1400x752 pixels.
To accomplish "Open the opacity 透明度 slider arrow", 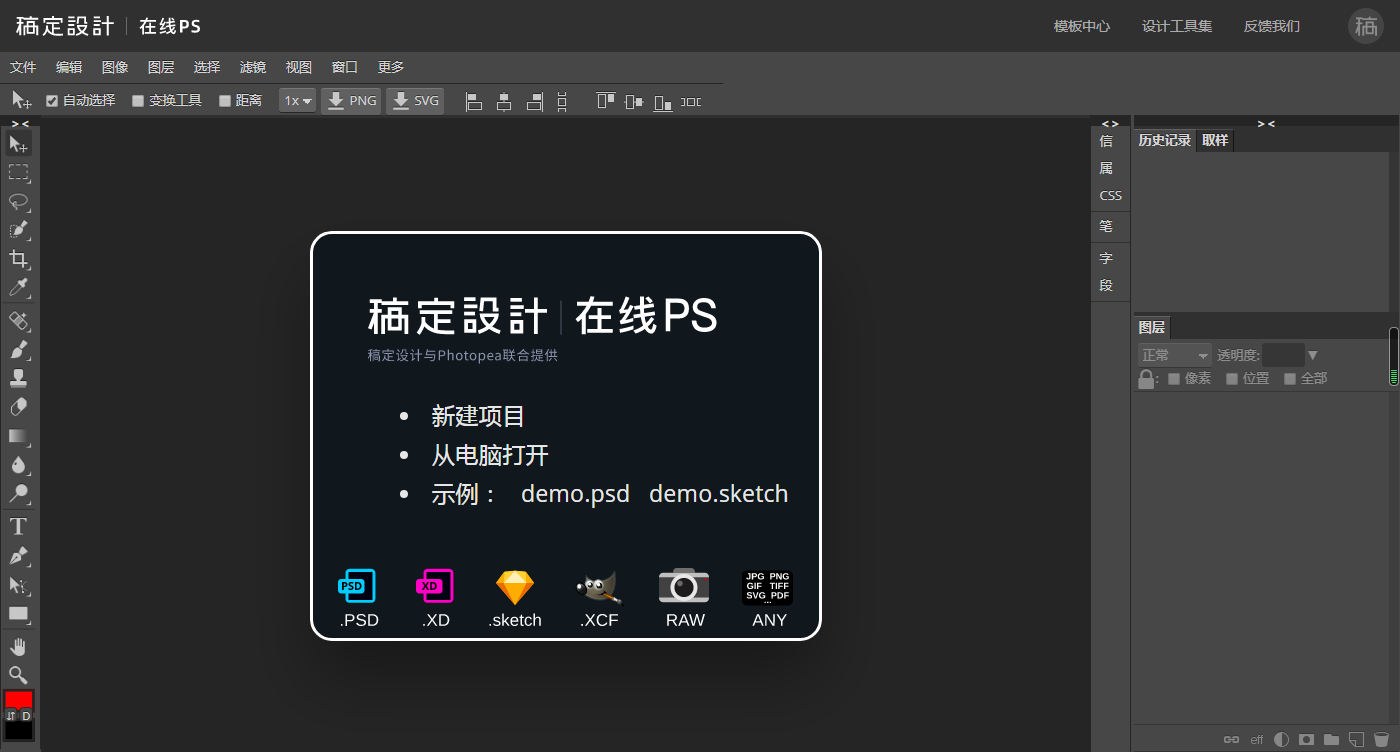I will coord(1313,355).
